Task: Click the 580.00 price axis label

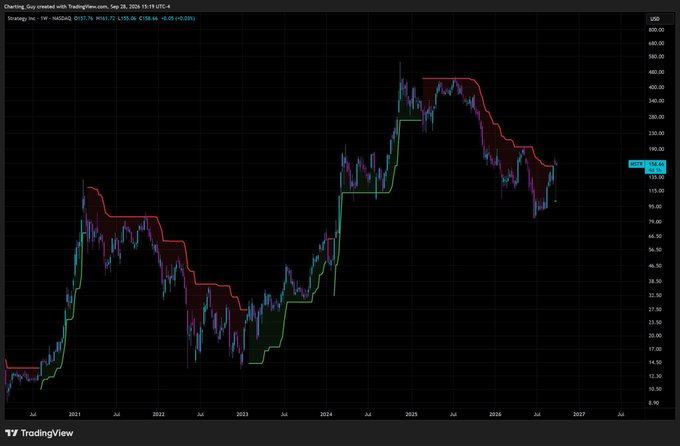Action: pos(656,57)
